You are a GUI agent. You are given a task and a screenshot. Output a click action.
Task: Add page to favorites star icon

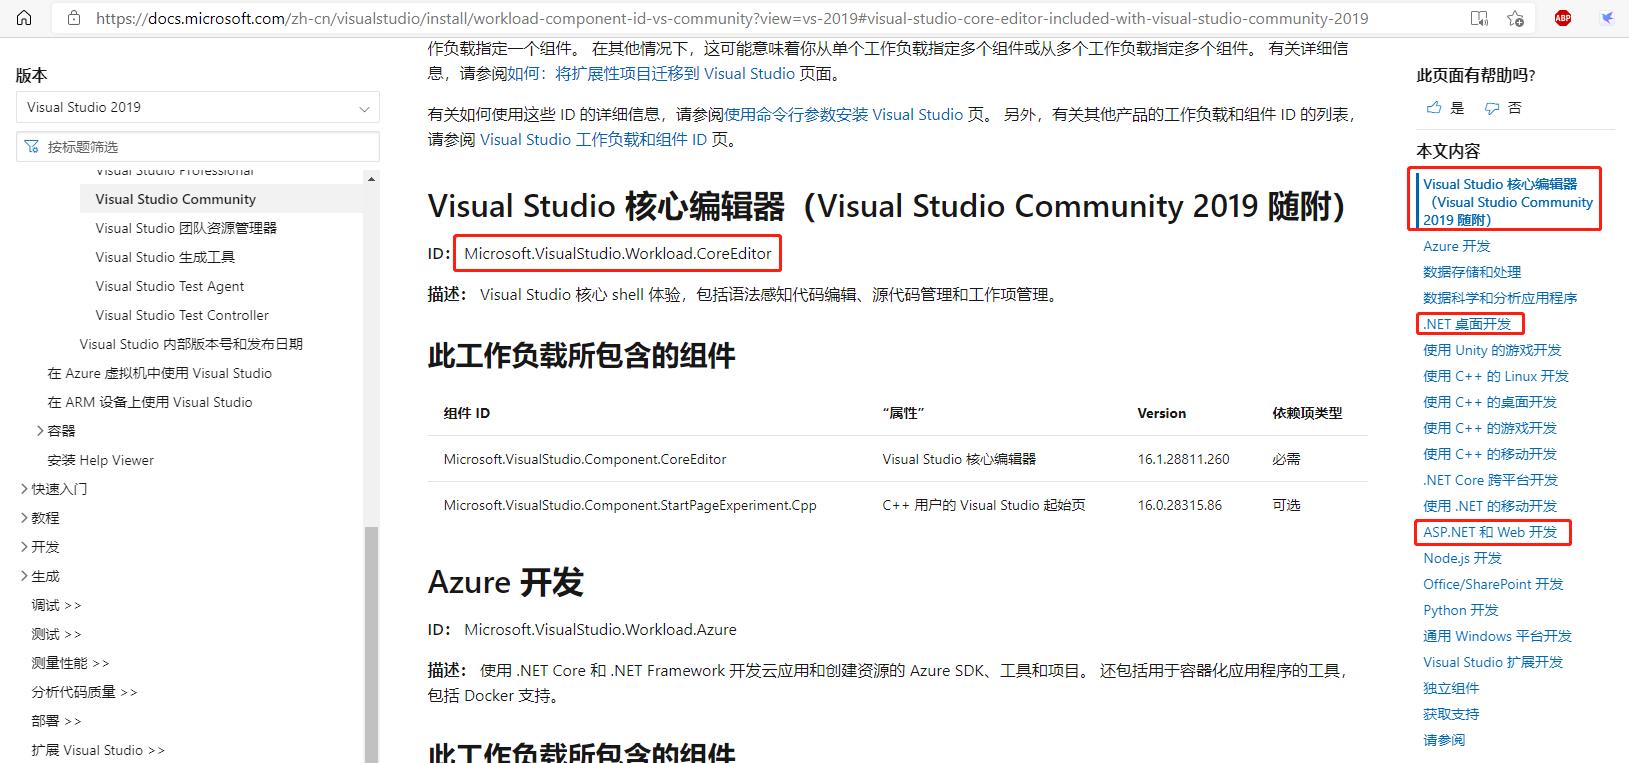click(x=1516, y=18)
